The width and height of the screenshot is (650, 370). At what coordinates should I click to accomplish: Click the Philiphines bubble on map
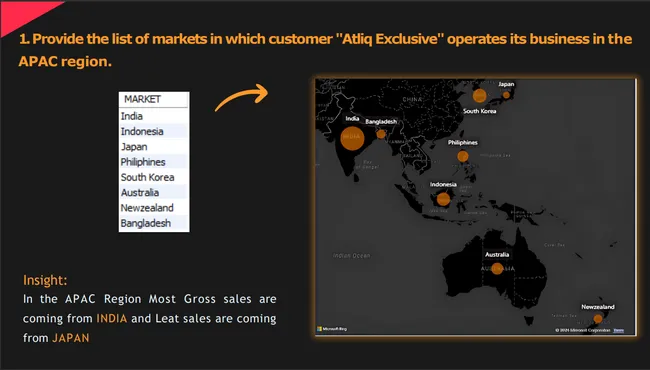[463, 156]
